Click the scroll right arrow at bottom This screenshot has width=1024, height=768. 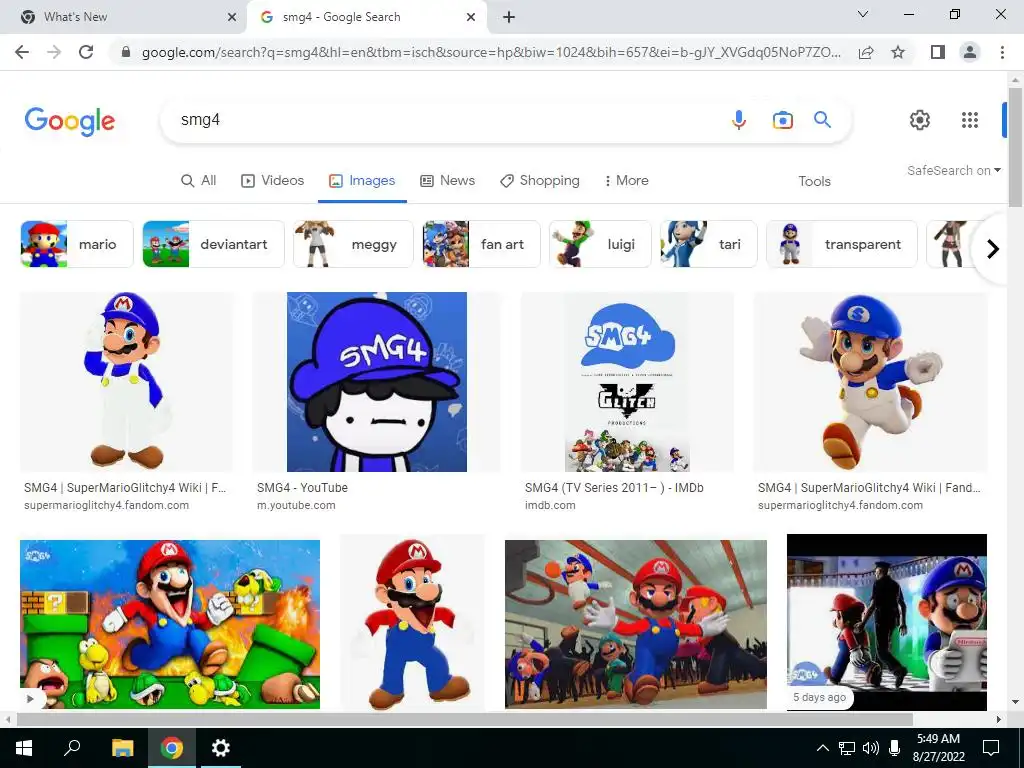(999, 719)
